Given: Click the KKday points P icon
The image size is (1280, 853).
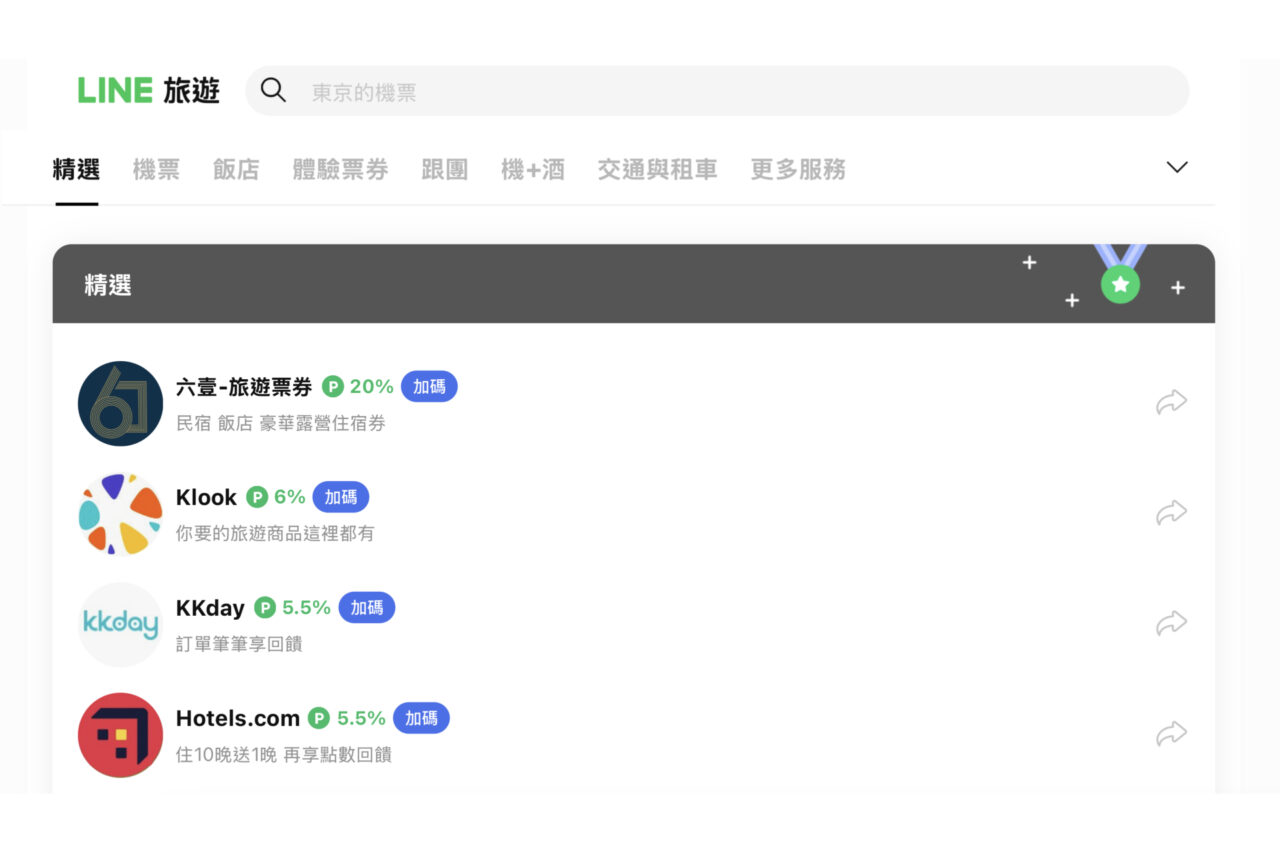Looking at the screenshot, I should click(x=265, y=607).
